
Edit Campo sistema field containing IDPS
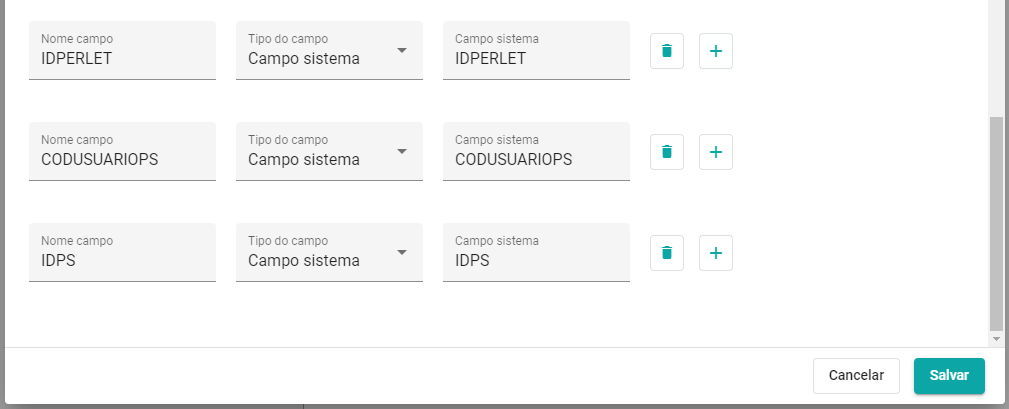(x=536, y=252)
